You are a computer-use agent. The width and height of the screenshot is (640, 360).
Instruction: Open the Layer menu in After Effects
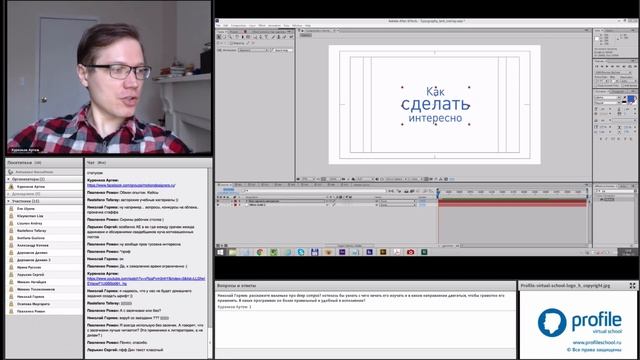click(x=252, y=25)
